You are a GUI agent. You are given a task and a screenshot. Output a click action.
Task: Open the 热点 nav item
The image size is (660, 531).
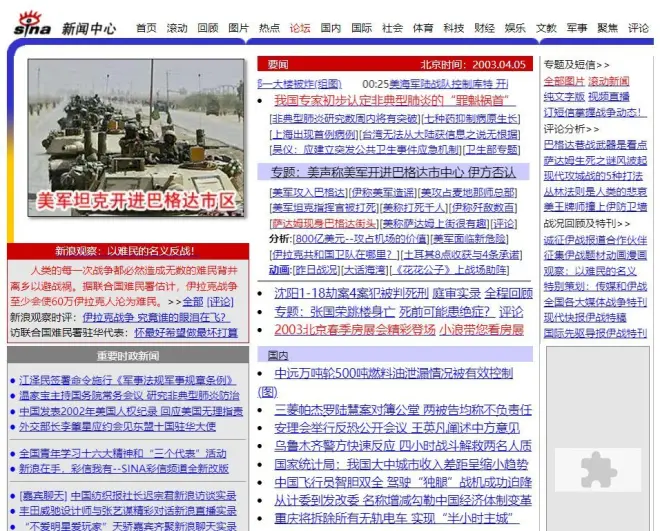tap(269, 28)
